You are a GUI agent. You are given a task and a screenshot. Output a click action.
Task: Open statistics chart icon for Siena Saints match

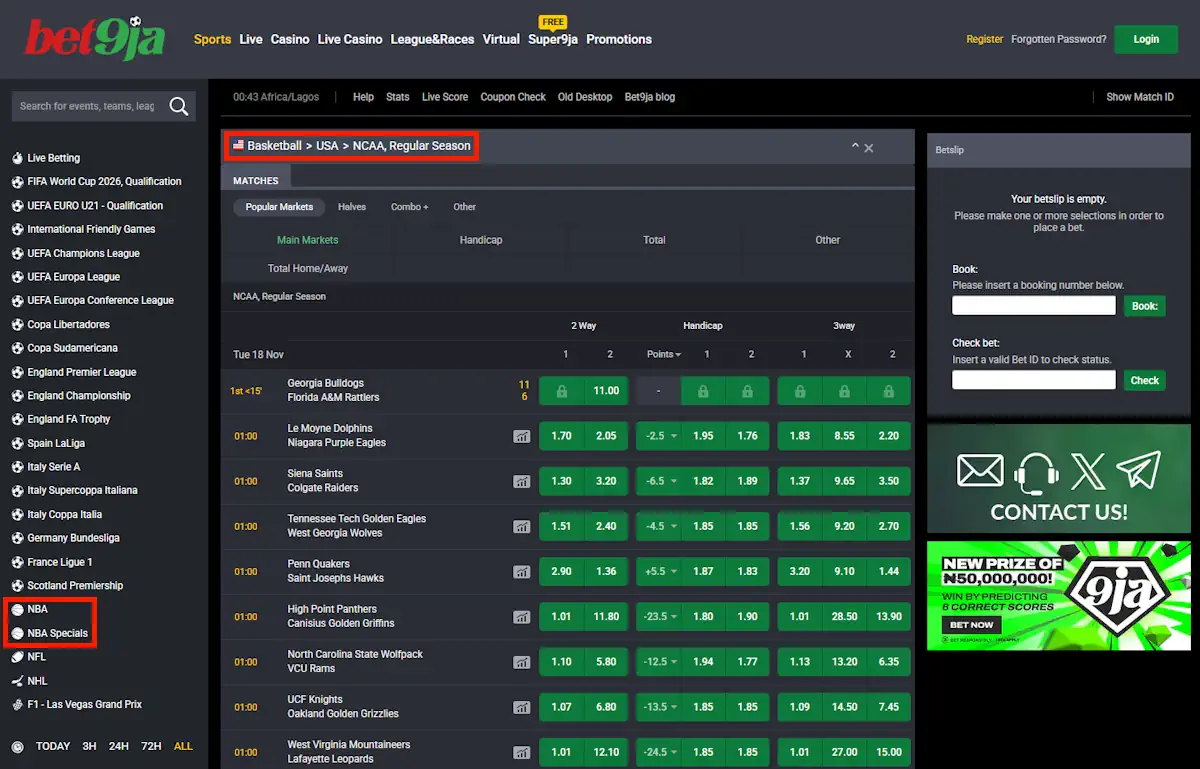521,481
